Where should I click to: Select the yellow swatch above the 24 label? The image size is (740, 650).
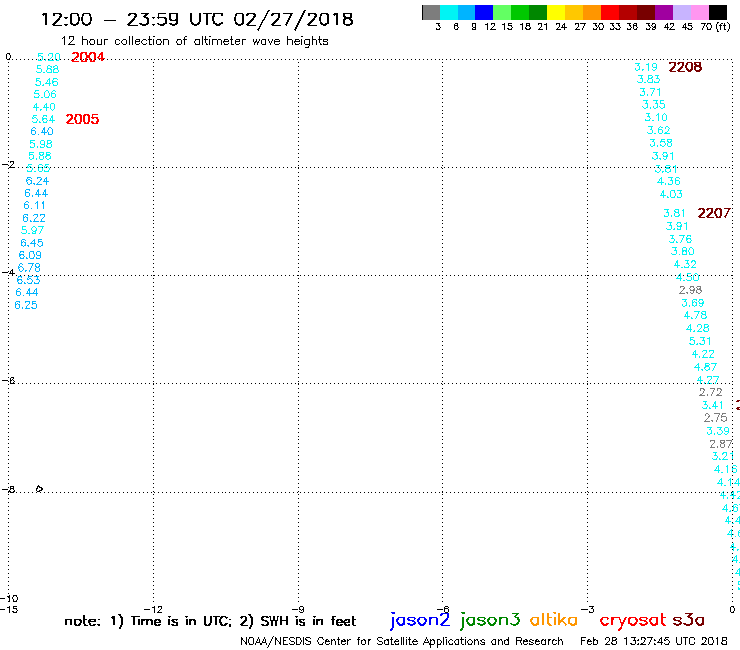click(x=556, y=12)
